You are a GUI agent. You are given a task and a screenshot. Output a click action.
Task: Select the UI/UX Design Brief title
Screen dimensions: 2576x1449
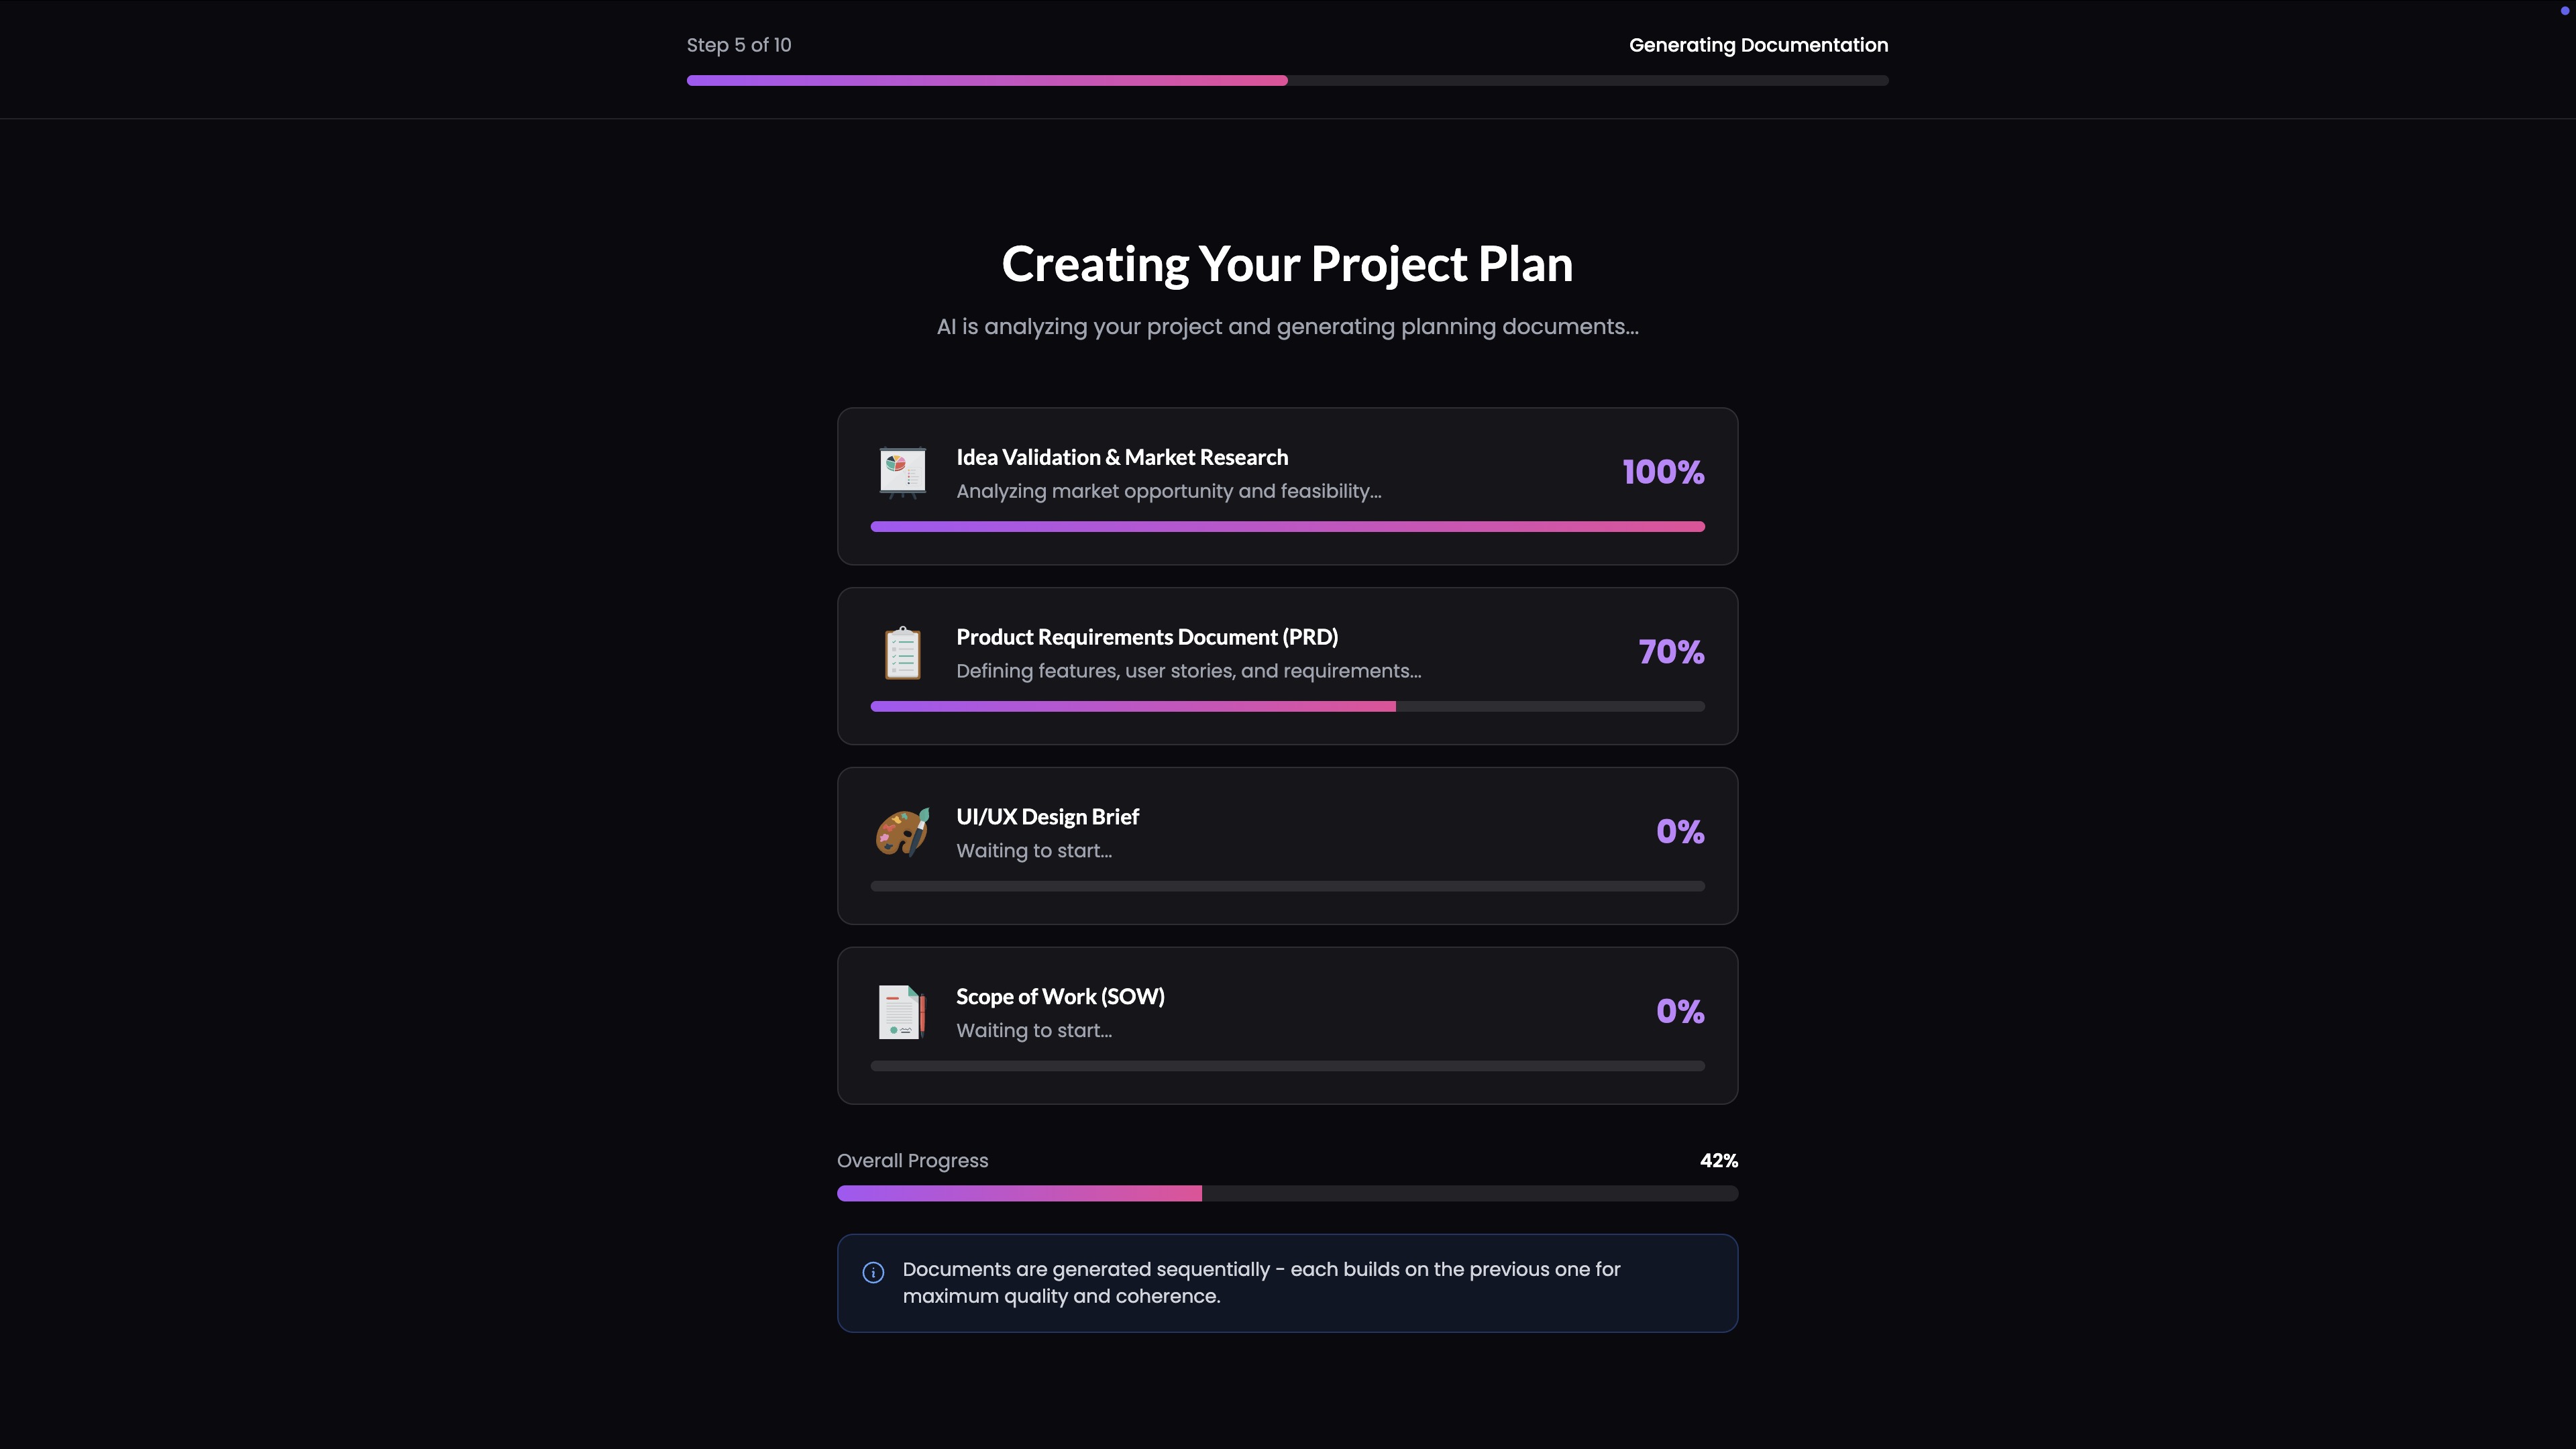[1047, 817]
